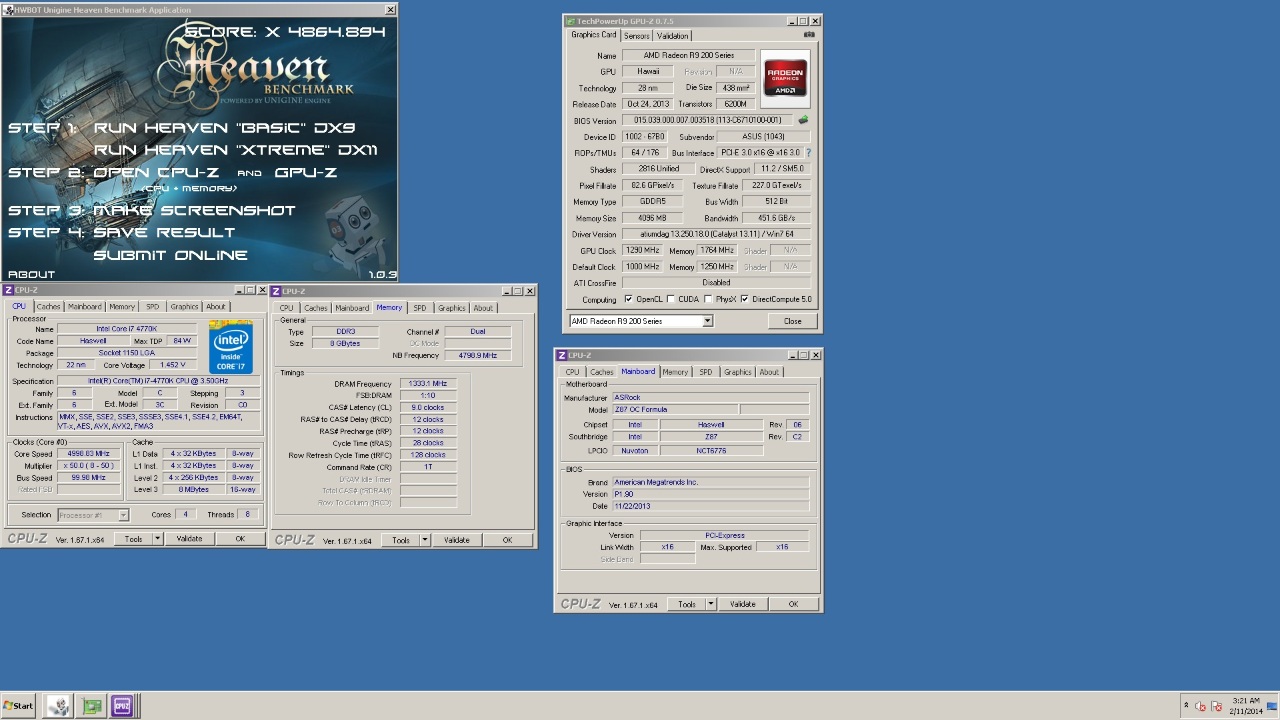The width and height of the screenshot is (1280, 720).
Task: Expand Tools dropdown arrow in CPU-Z Mainboard window
Action: 711,604
